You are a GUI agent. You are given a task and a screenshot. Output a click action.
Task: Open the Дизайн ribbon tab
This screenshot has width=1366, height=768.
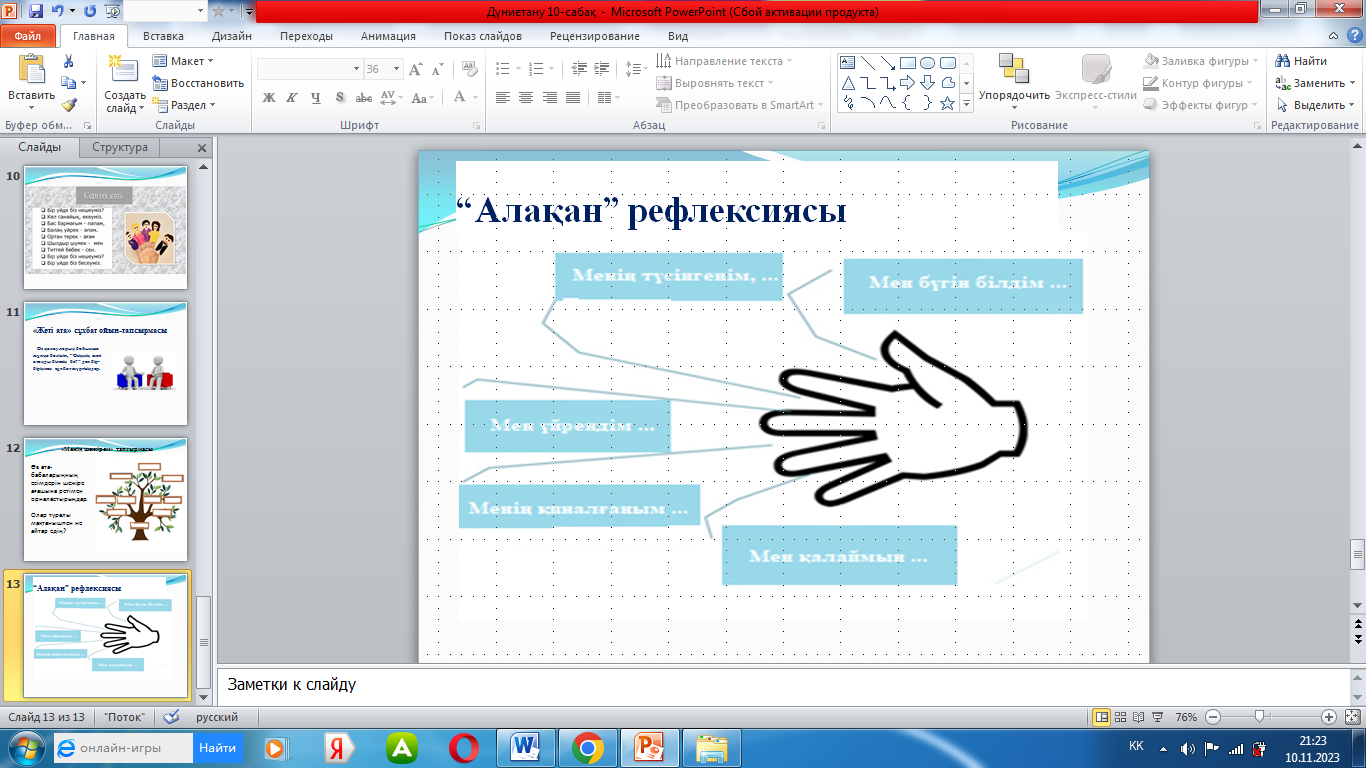(231, 36)
